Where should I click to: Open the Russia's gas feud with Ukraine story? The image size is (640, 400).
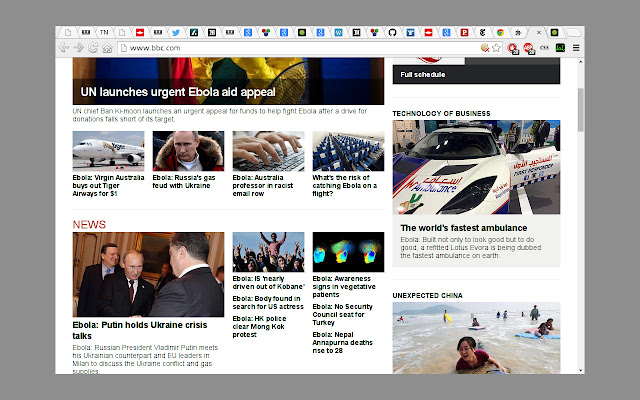coord(184,181)
